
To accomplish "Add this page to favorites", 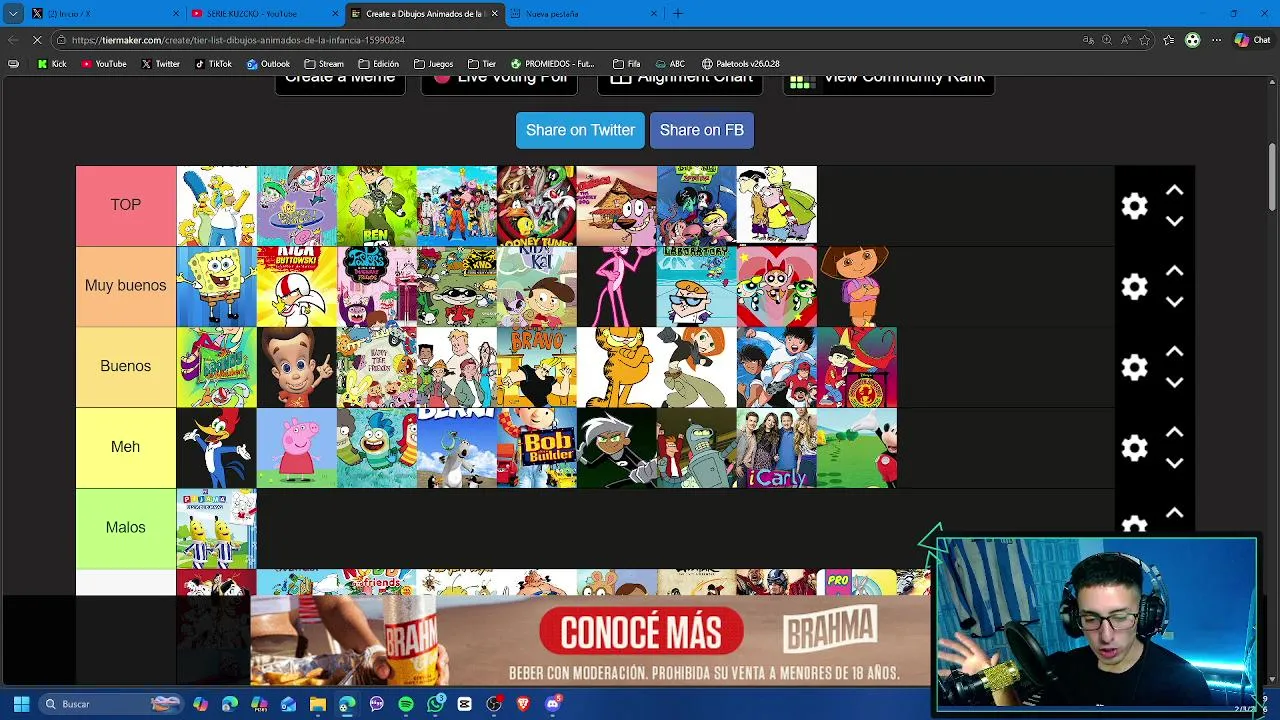I will (1145, 40).
